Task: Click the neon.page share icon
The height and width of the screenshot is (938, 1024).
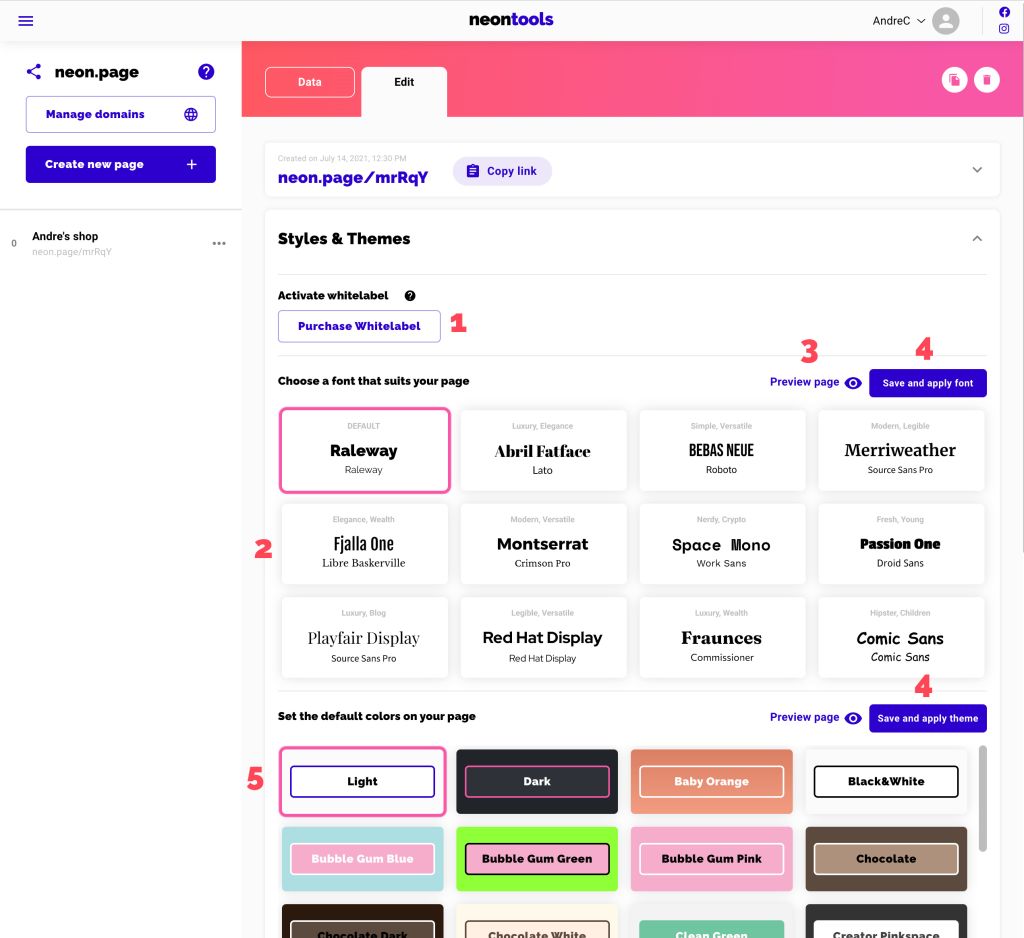Action: 34,72
